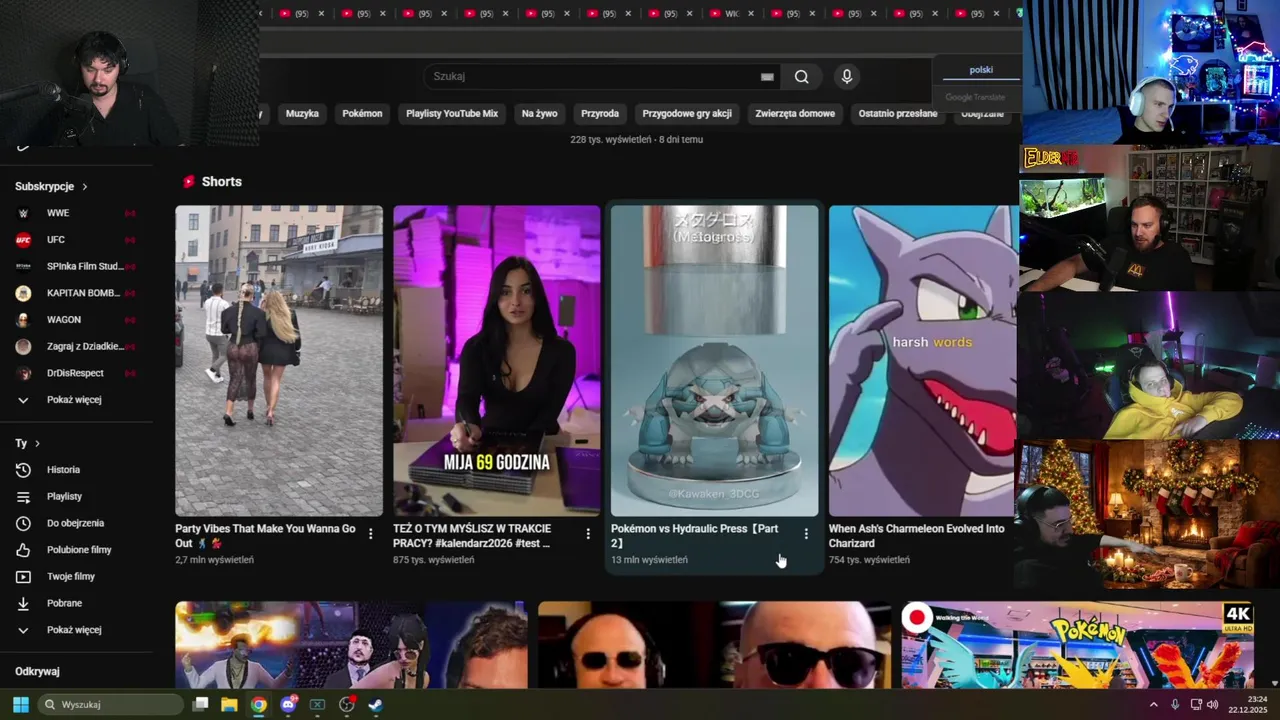The height and width of the screenshot is (720, 1280).
Task: Click the Historia clock icon
Action: [x=24, y=470]
